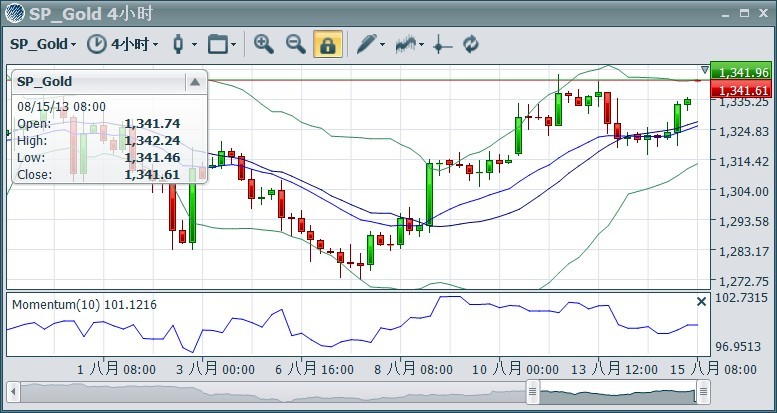Image resolution: width=777 pixels, height=413 pixels.
Task: Click the chart template window icon
Action: pyautogui.click(x=218, y=44)
